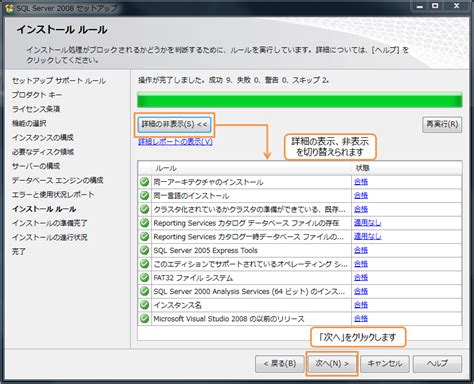474x384 pixels.
Task: Click the キャンセル button
Action: [x=385, y=363]
